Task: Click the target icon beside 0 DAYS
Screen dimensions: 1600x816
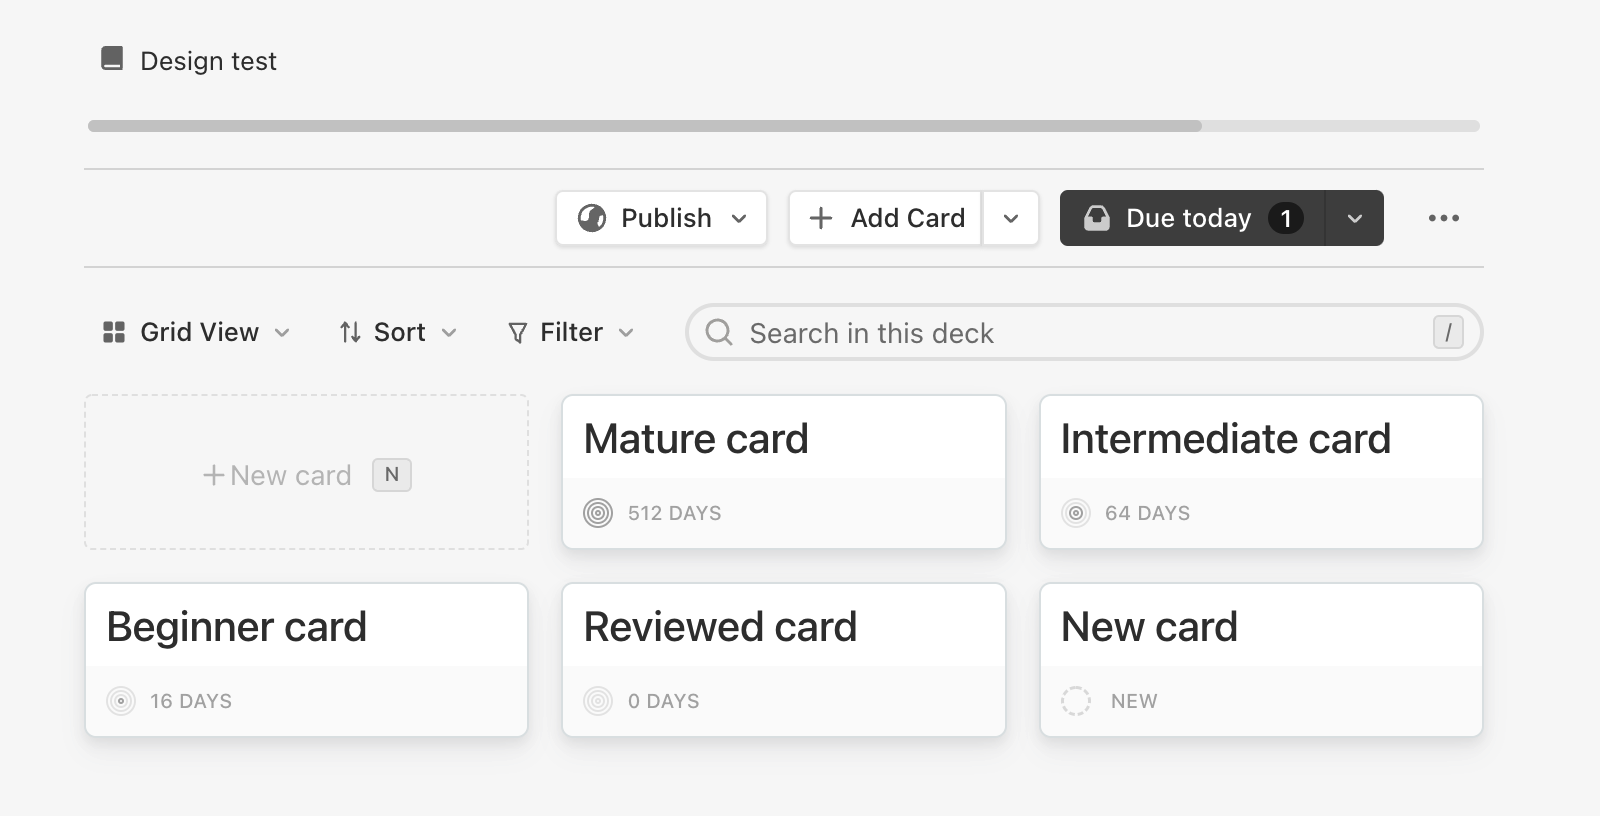Action: [x=598, y=701]
